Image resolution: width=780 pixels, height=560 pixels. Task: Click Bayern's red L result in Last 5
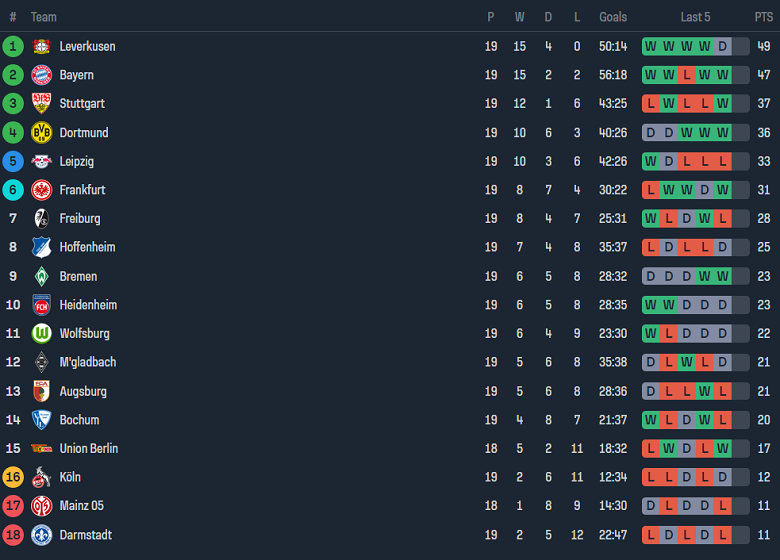click(x=686, y=75)
